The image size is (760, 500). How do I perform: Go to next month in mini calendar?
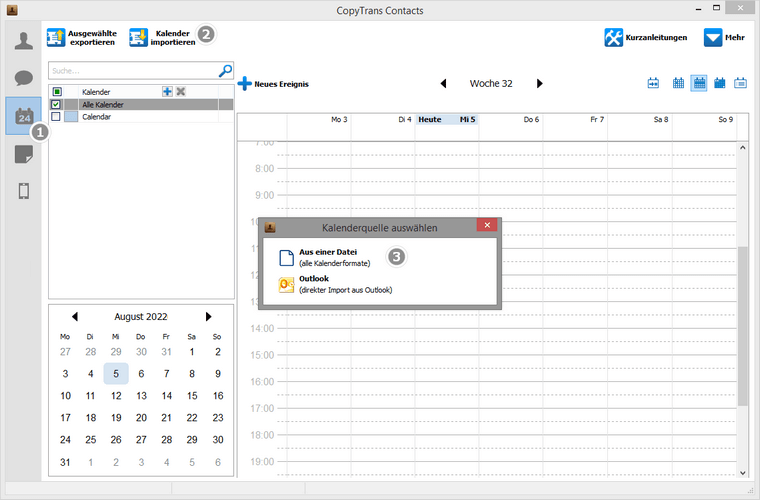208,316
